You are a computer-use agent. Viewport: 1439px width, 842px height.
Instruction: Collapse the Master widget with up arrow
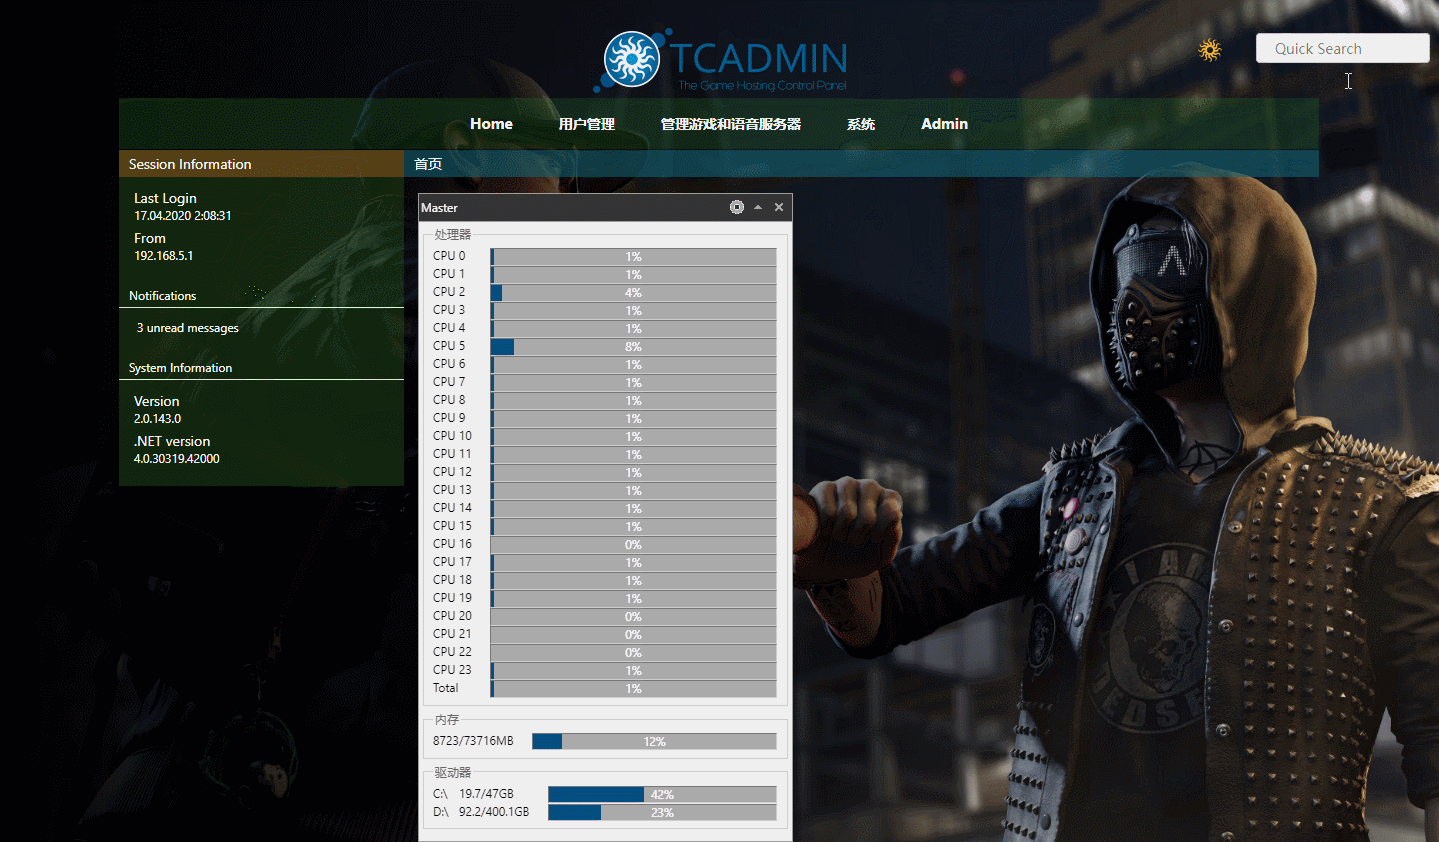coord(758,207)
